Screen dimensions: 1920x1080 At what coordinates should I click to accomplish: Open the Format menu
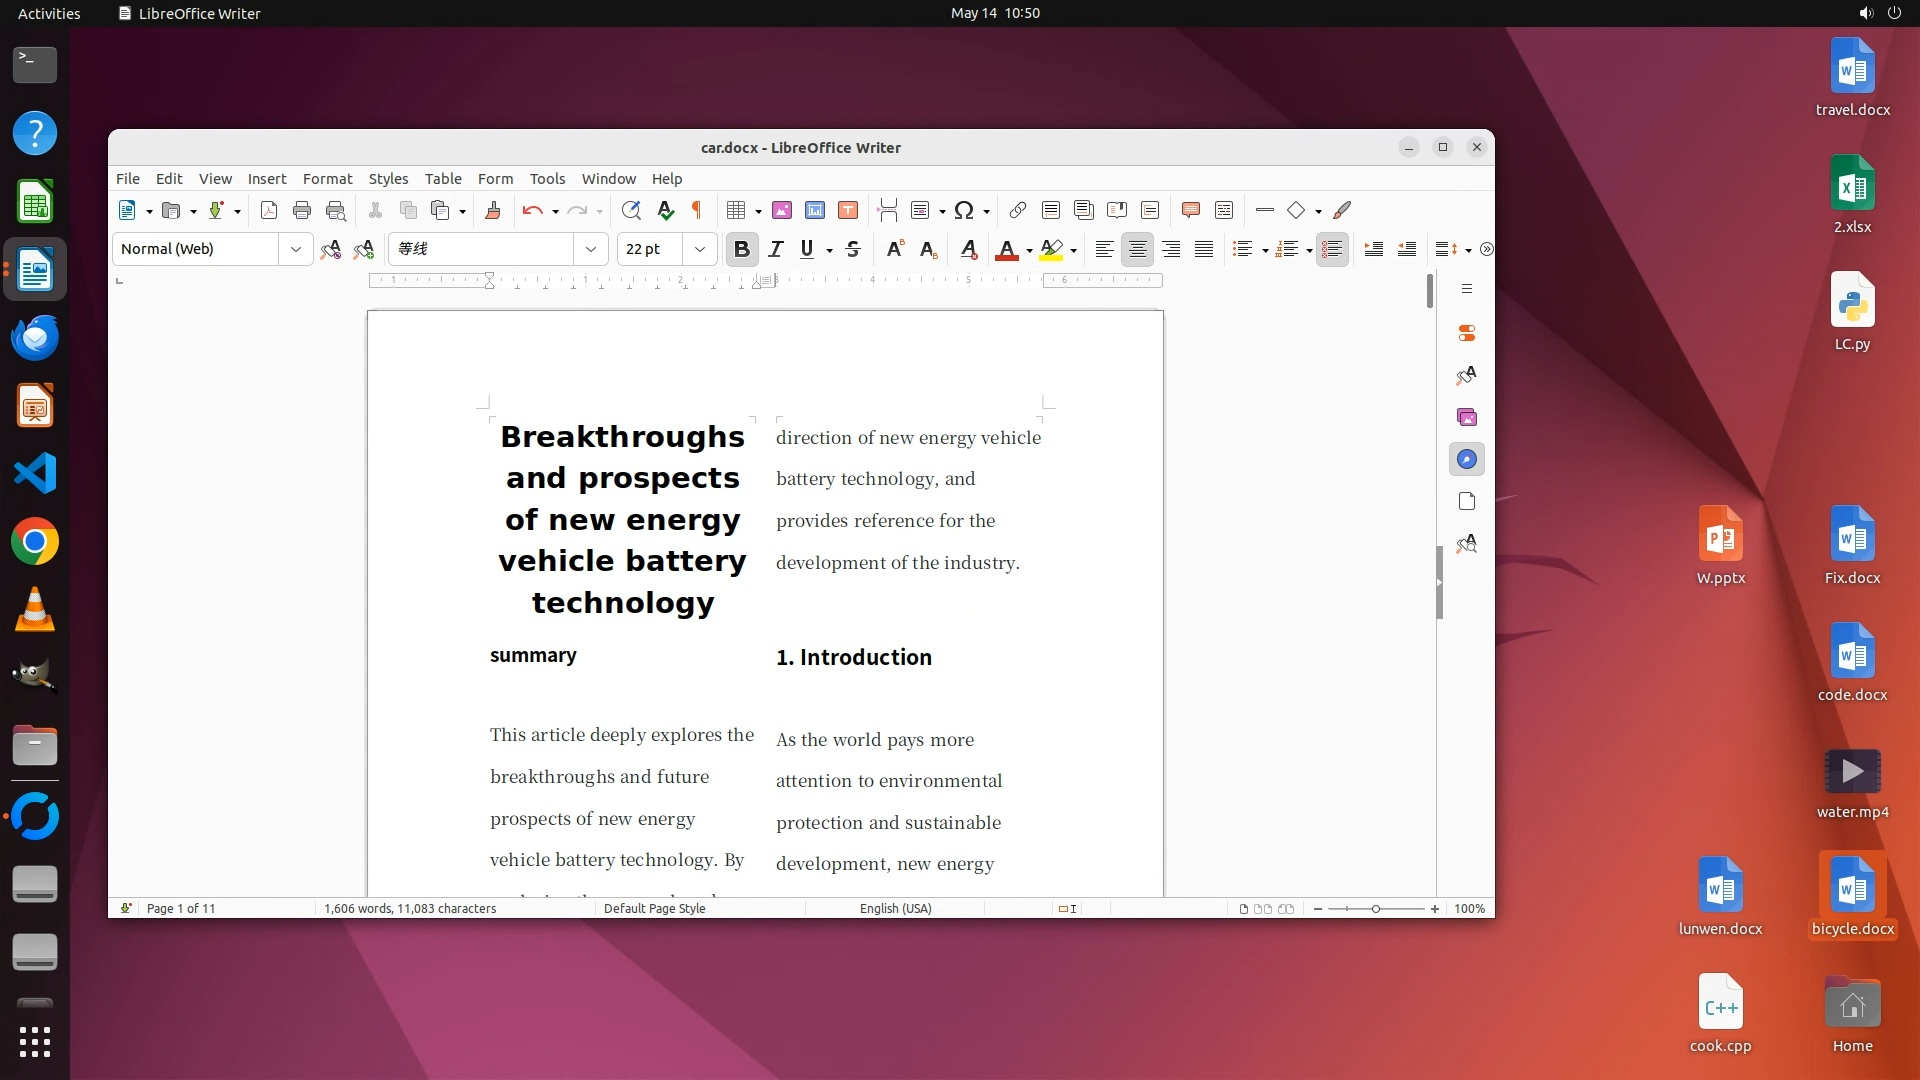click(327, 179)
